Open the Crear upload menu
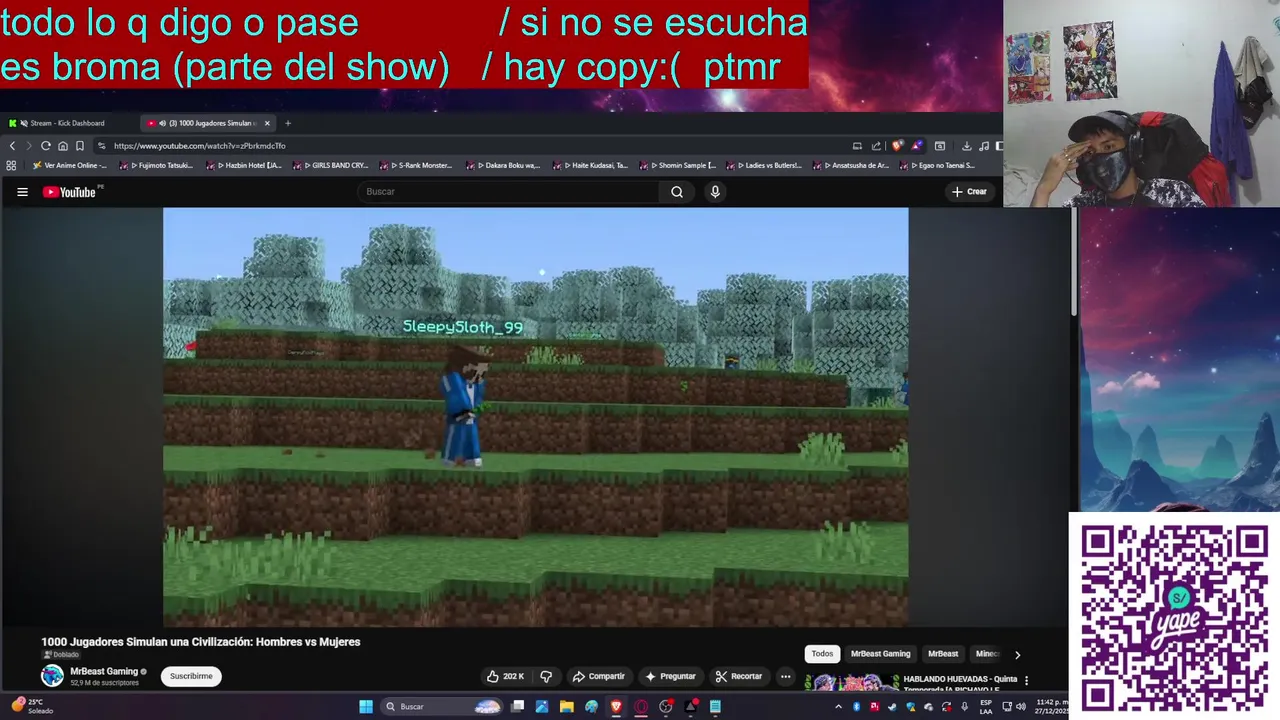Viewport: 1280px width, 720px height. (x=970, y=192)
